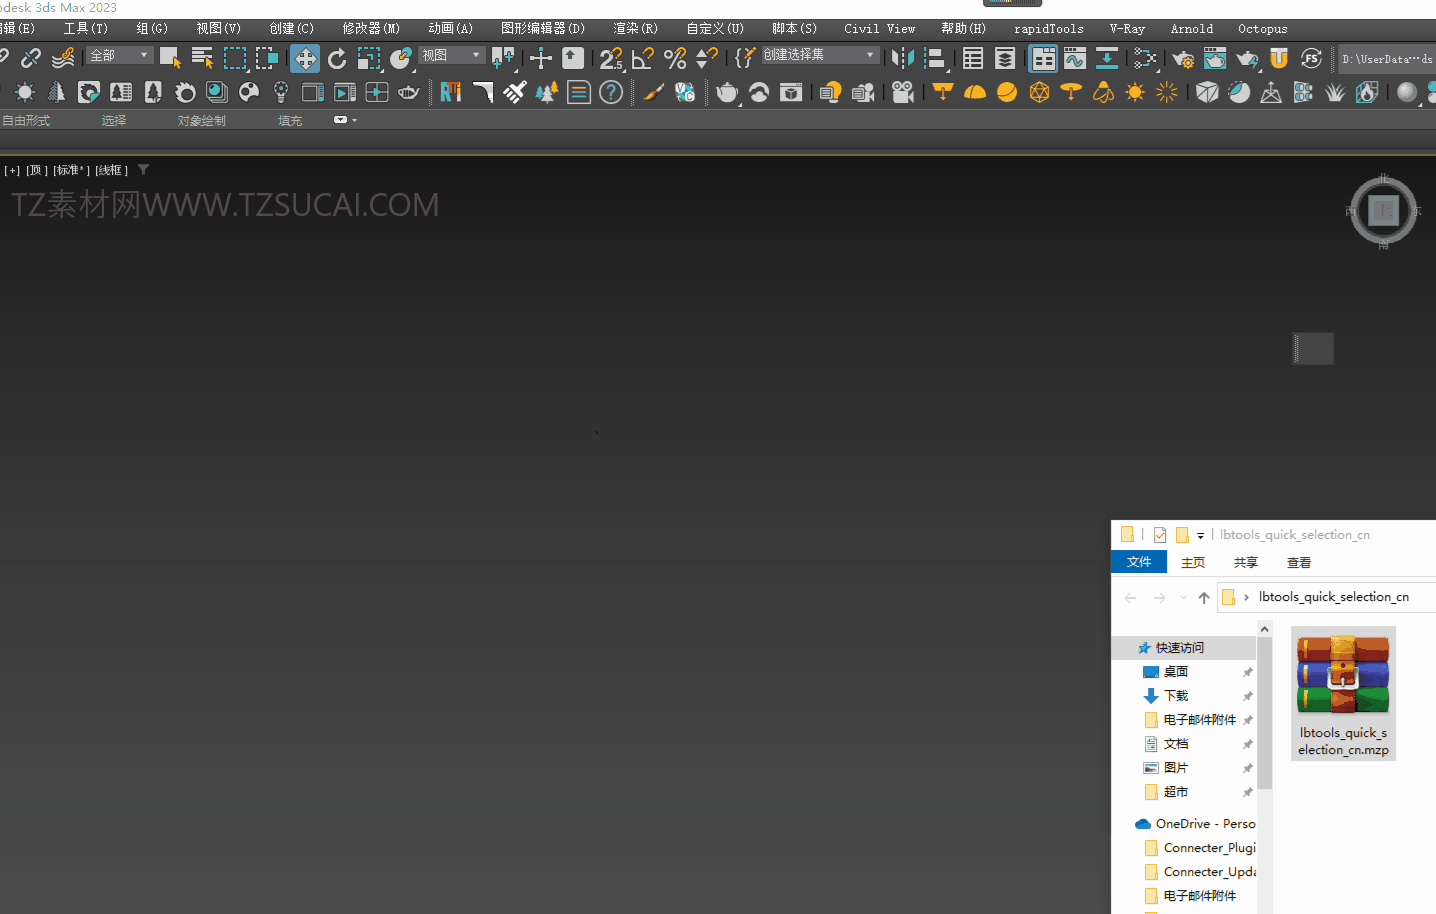Open the Curve Editor icon
The height and width of the screenshot is (914, 1436).
pyautogui.click(x=1075, y=59)
